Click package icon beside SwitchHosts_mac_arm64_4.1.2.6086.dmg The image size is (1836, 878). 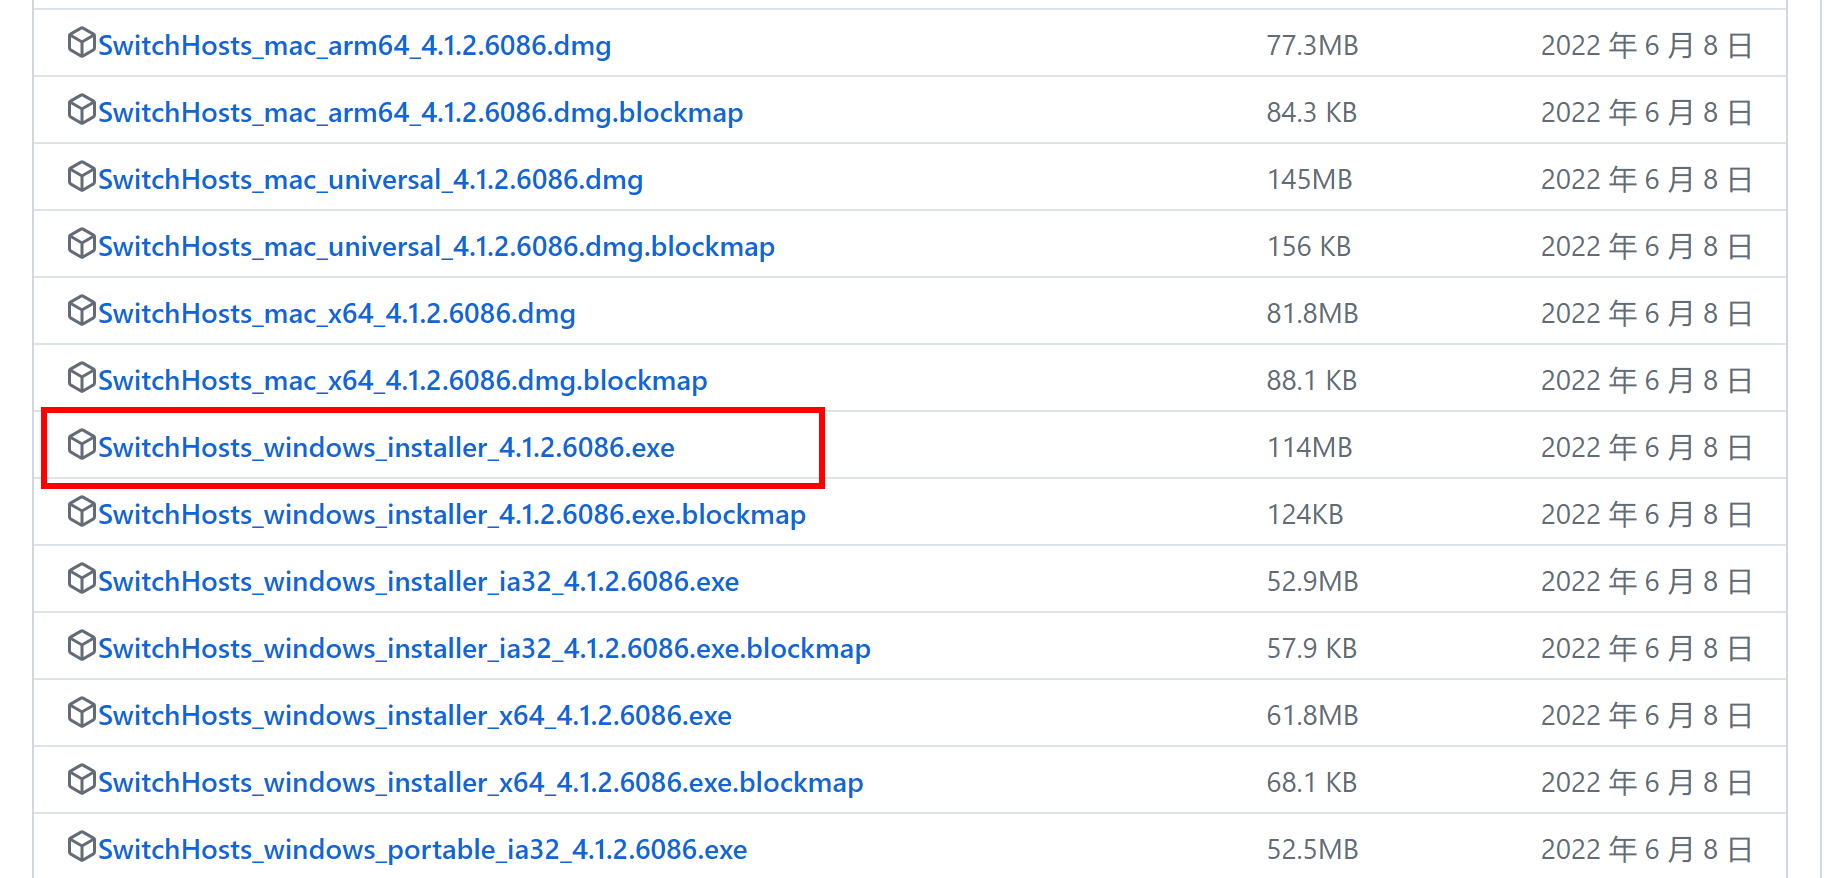coord(82,43)
